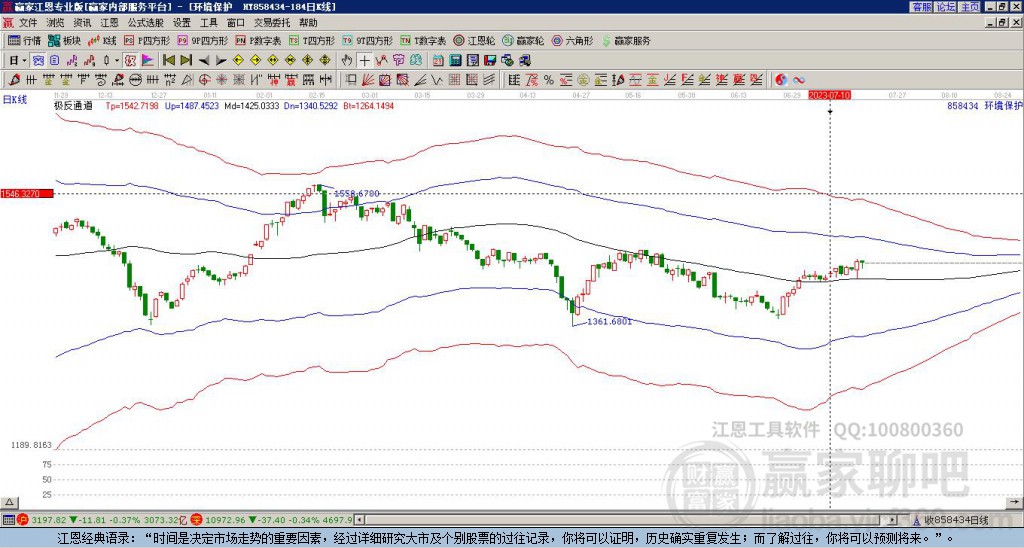Open the 浏览 menu

click(x=55, y=23)
